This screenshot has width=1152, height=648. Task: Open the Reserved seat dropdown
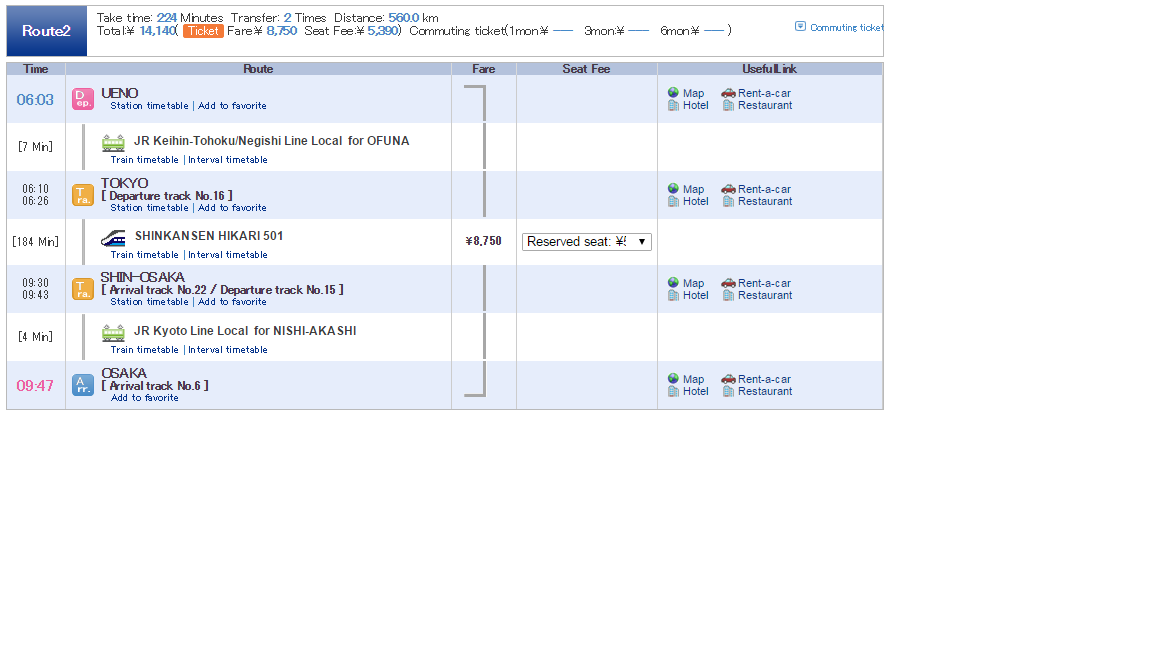586,242
